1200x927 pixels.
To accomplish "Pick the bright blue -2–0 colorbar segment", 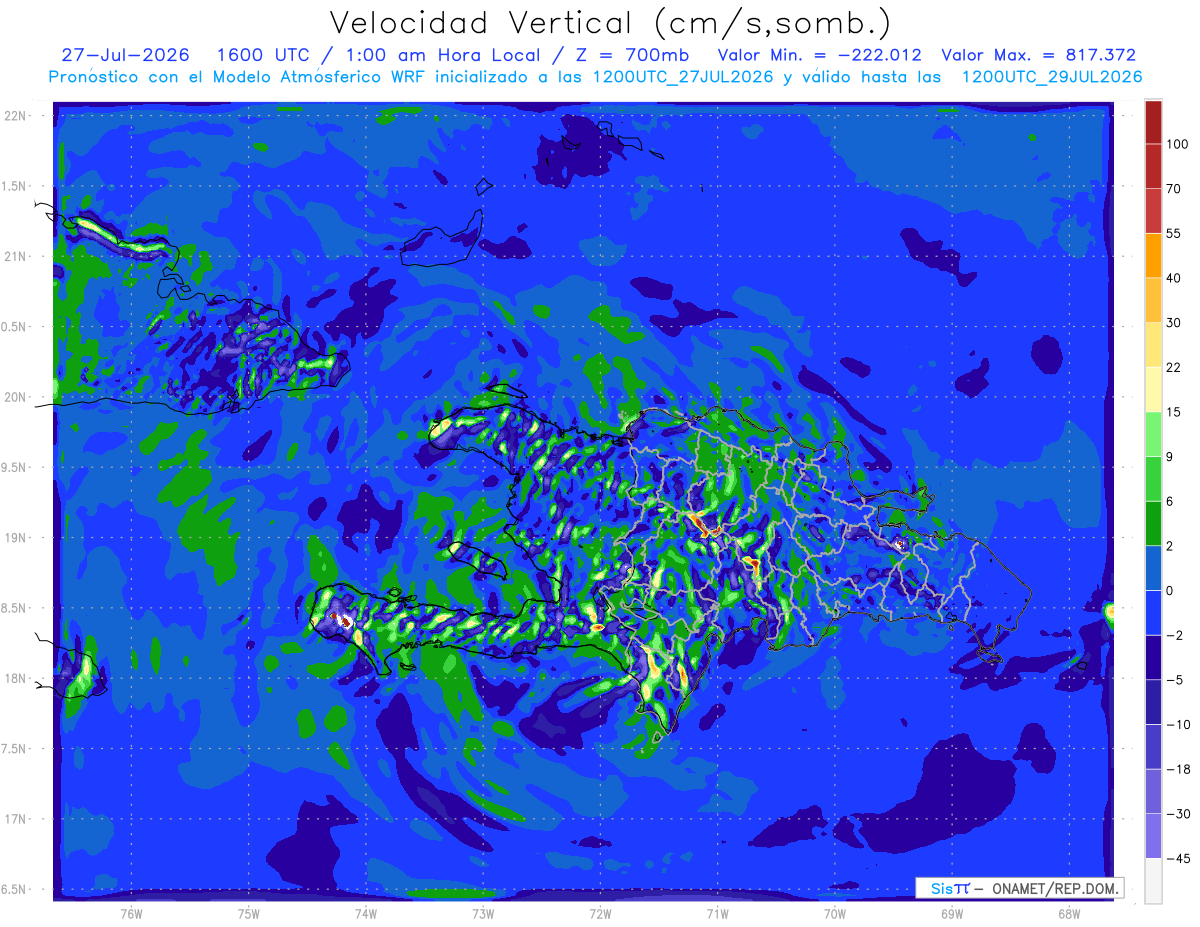I will point(1153,613).
